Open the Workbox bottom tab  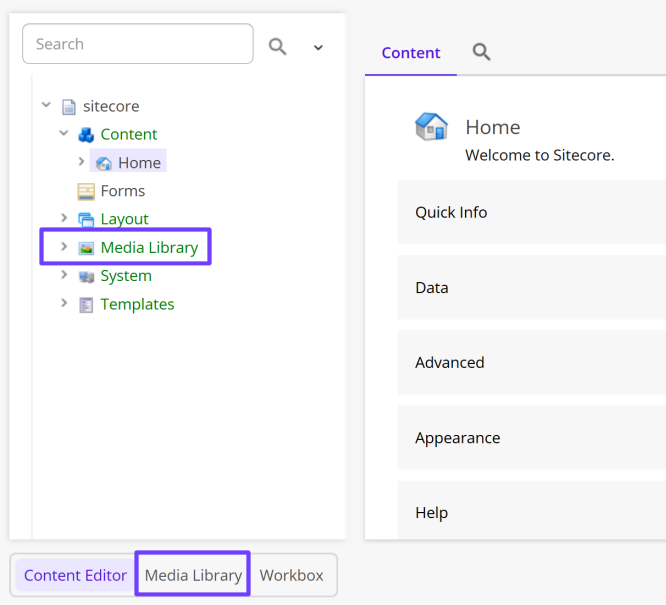click(x=291, y=575)
